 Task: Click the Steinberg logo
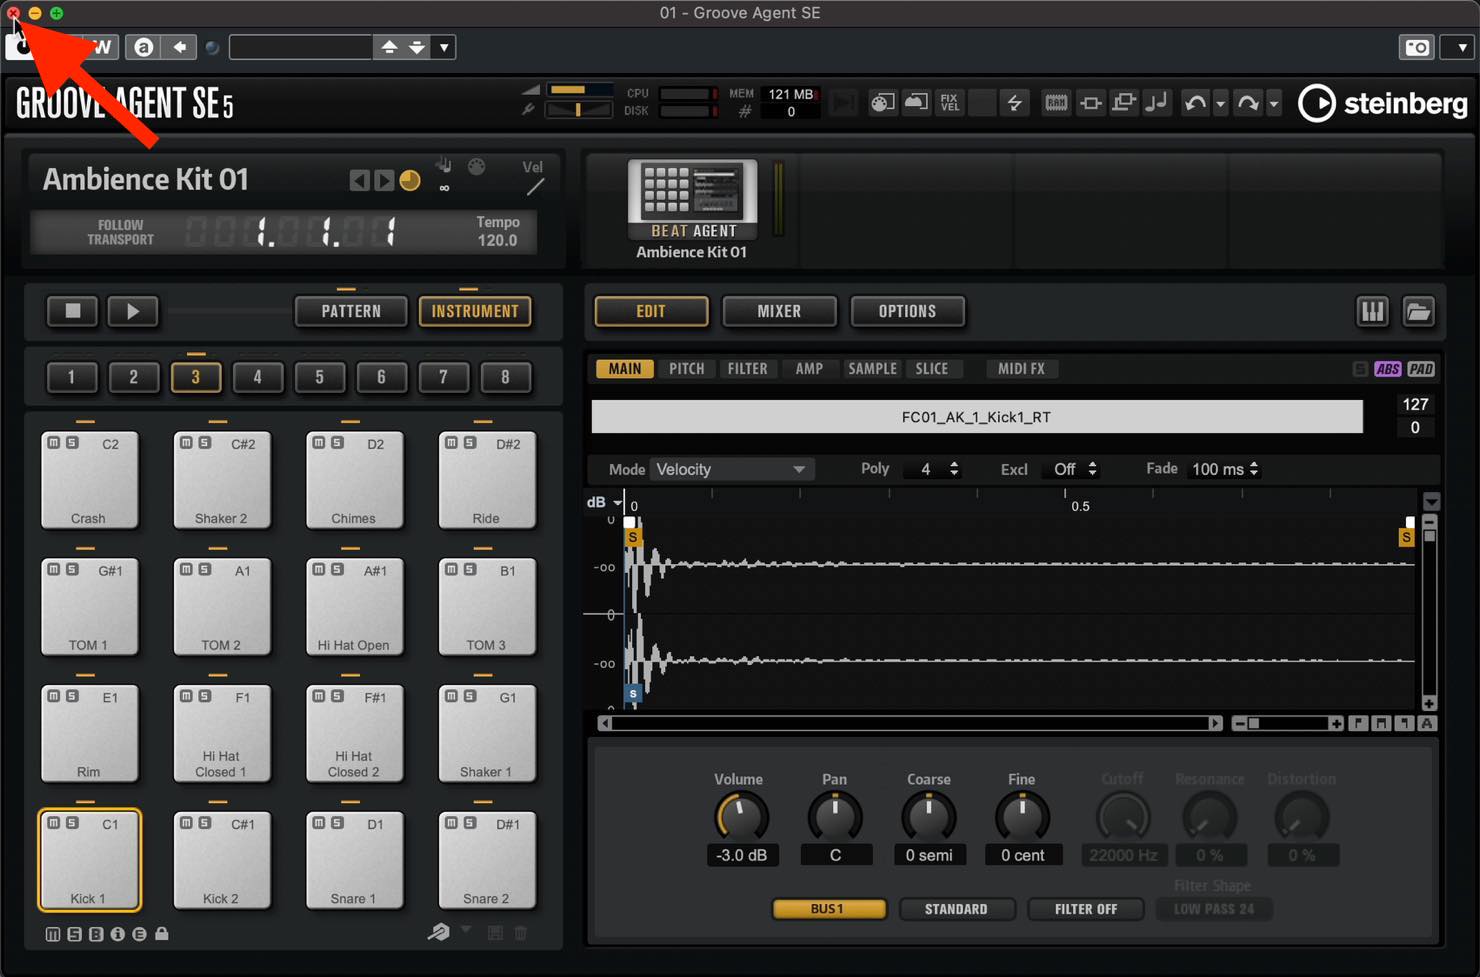pos(1383,103)
